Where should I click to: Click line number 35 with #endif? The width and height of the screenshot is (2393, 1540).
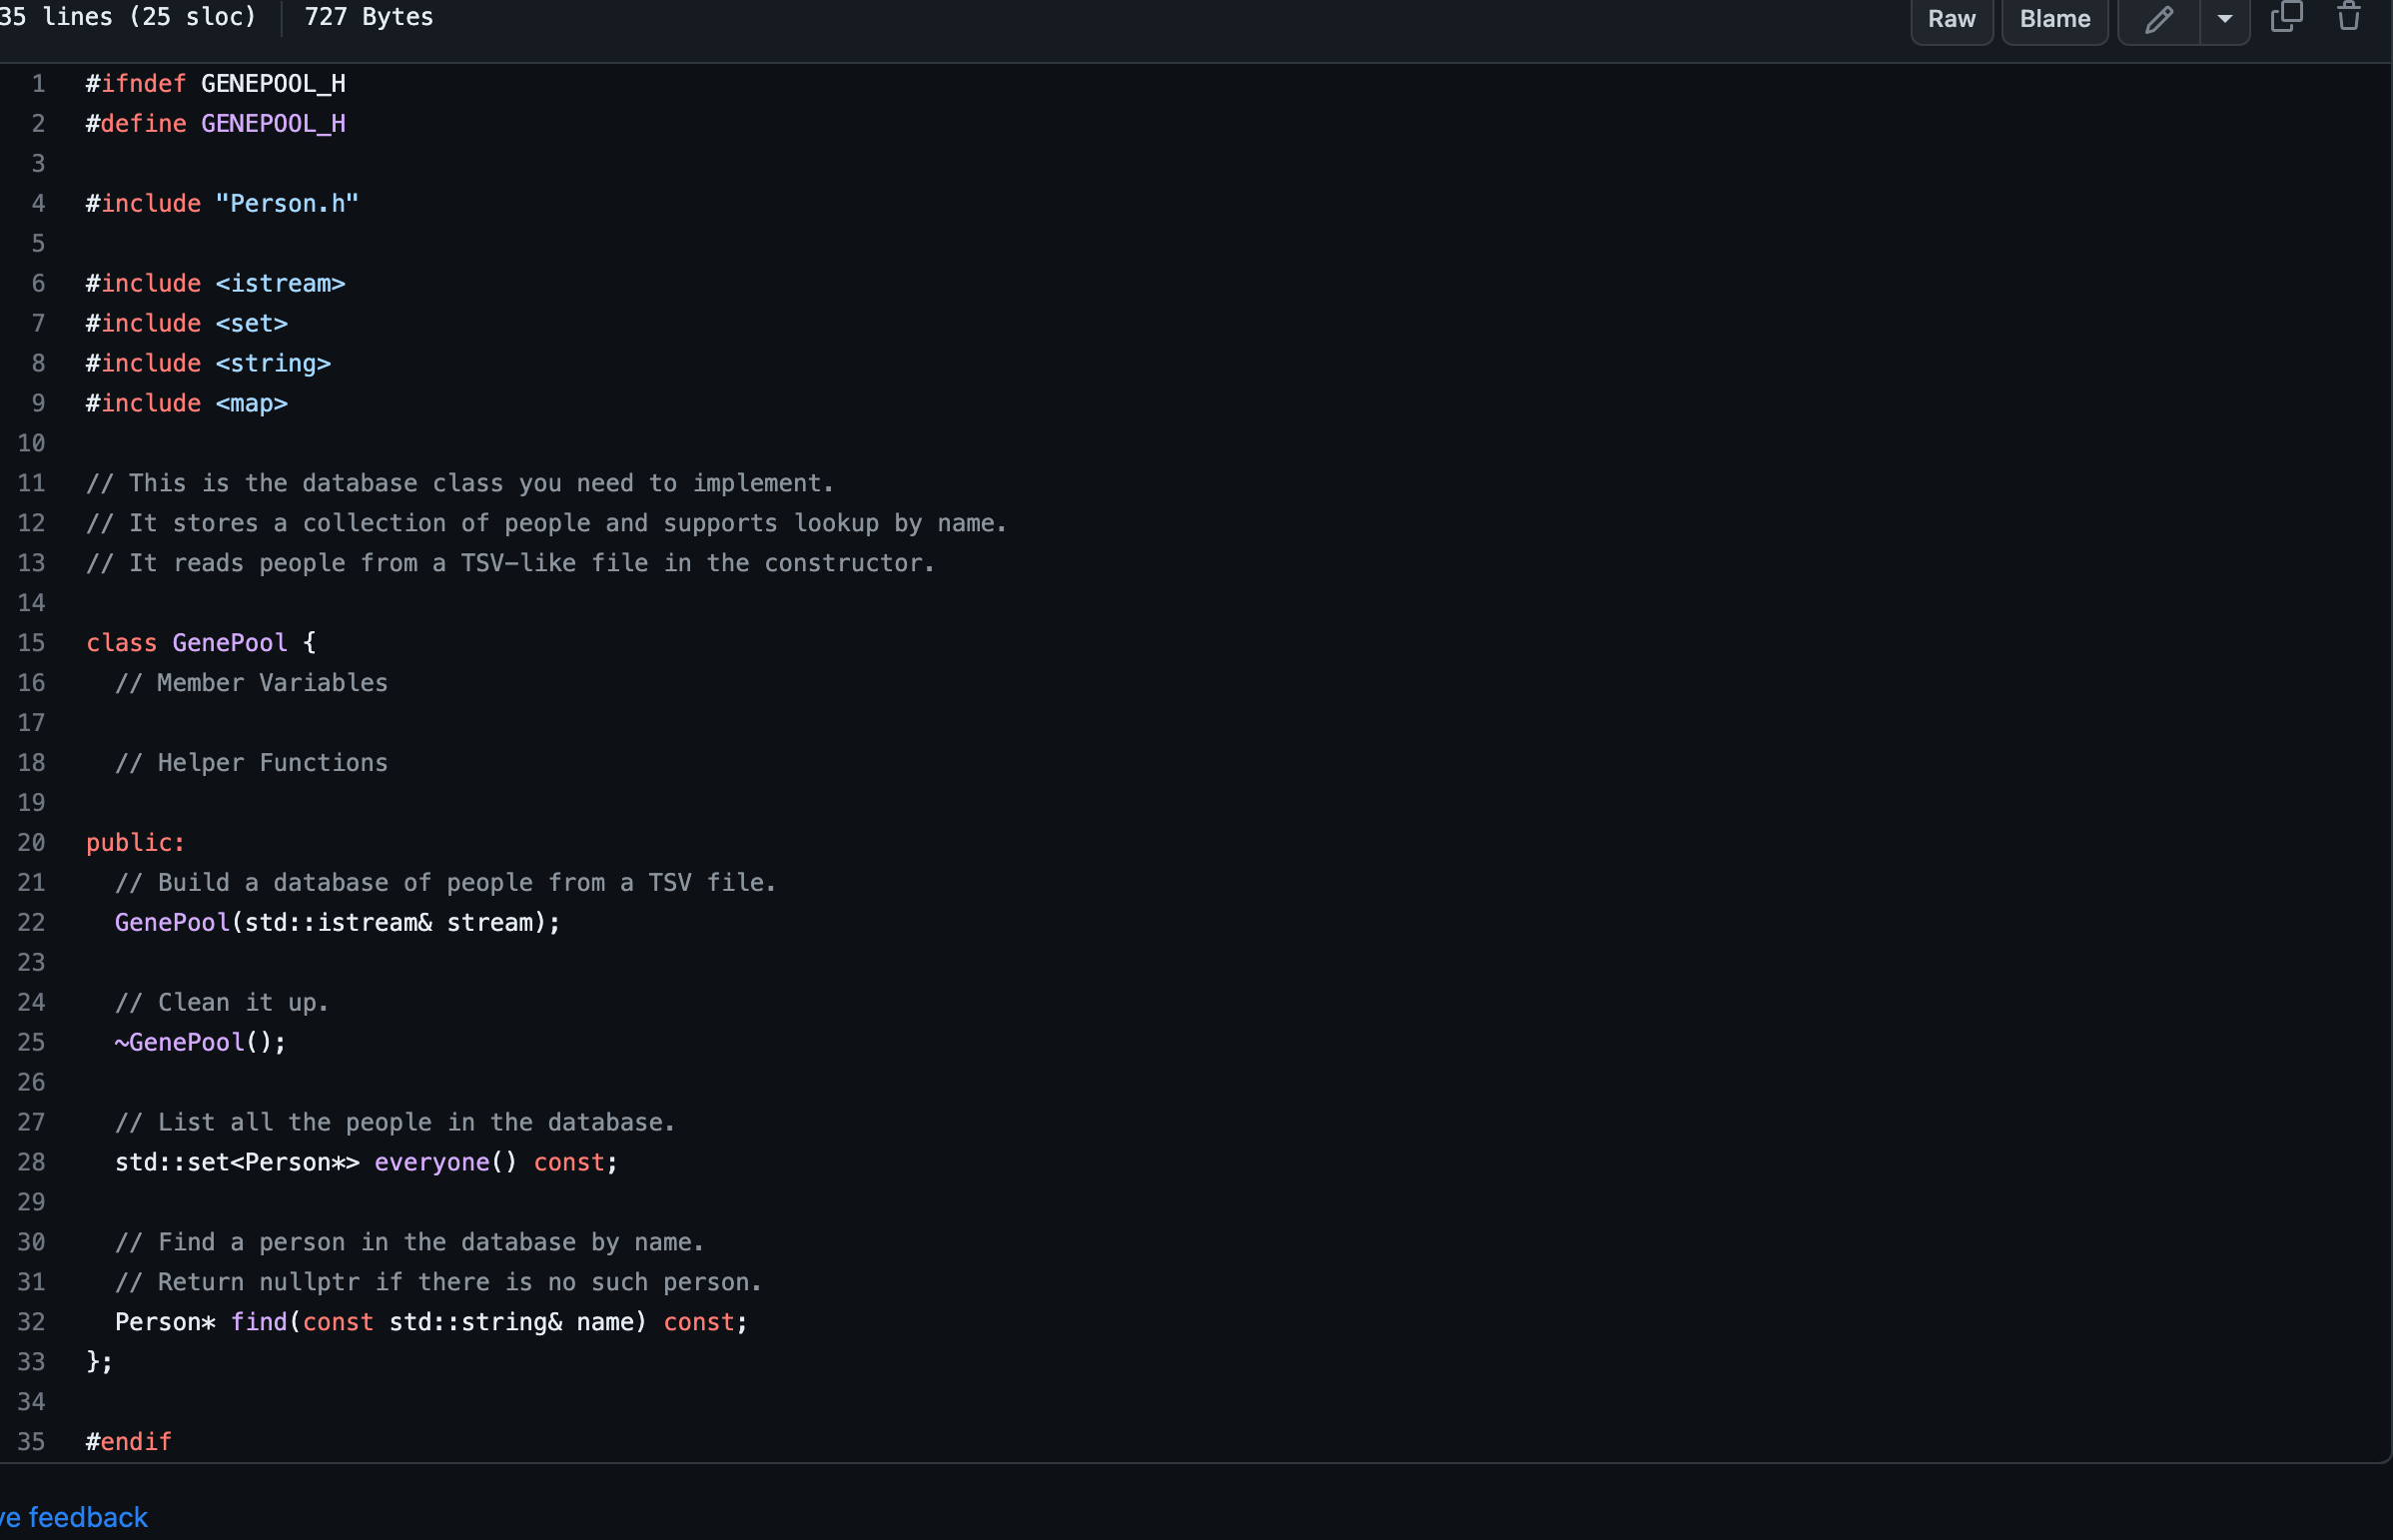(32, 1442)
